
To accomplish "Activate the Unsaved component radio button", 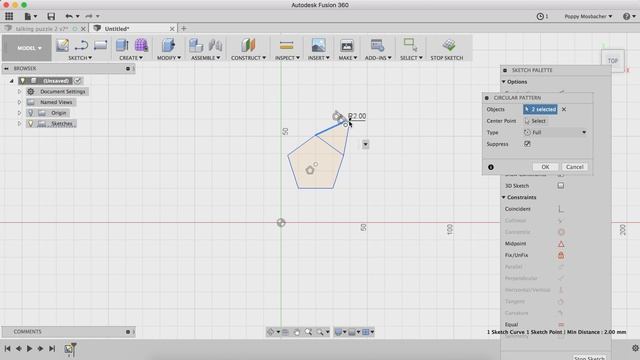I will (78, 81).
